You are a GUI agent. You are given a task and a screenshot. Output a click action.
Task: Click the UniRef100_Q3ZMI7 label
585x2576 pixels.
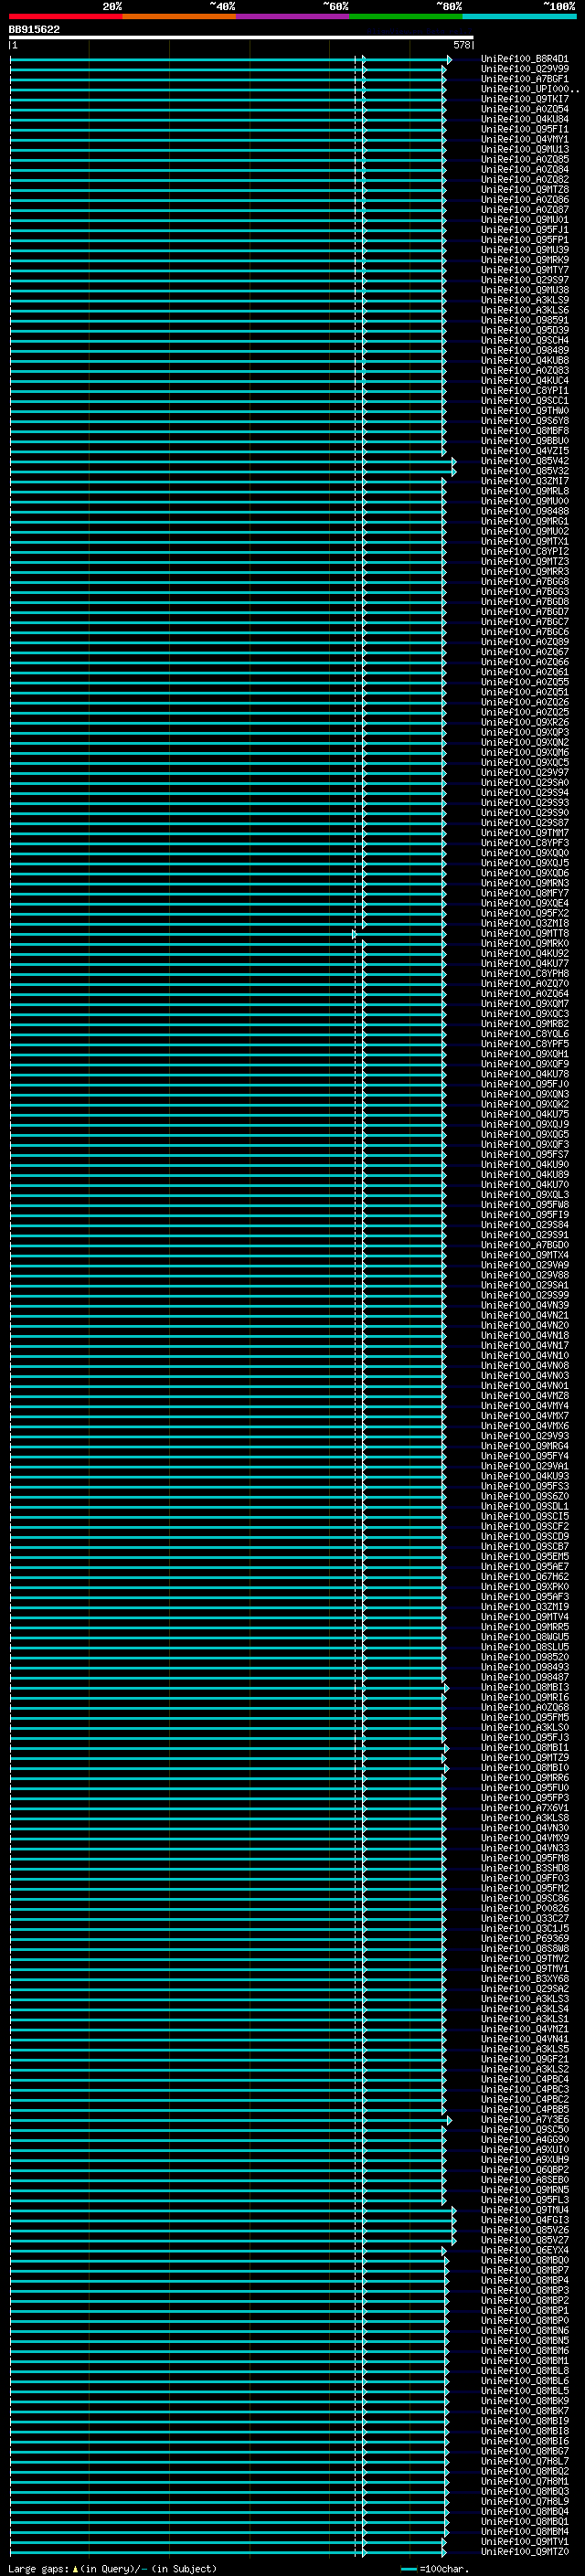click(524, 481)
